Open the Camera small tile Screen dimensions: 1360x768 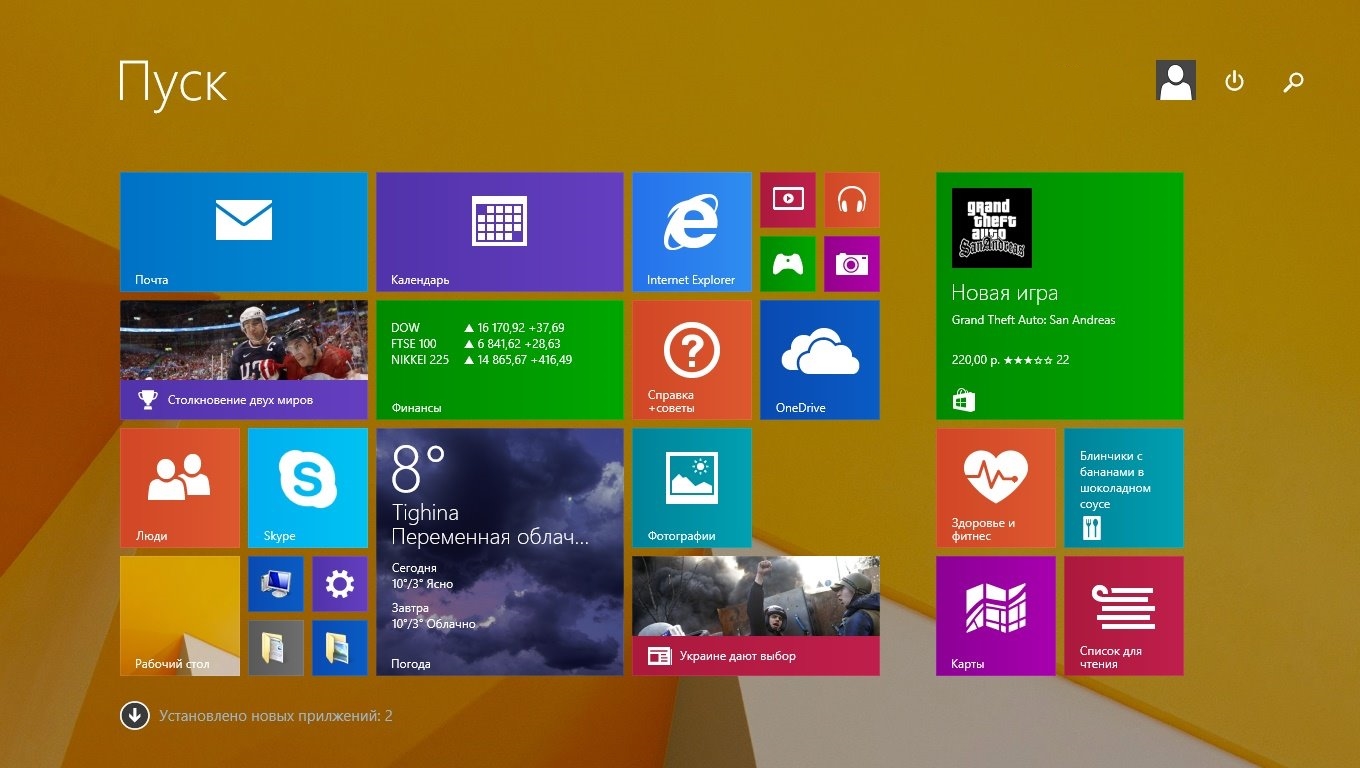tap(852, 264)
